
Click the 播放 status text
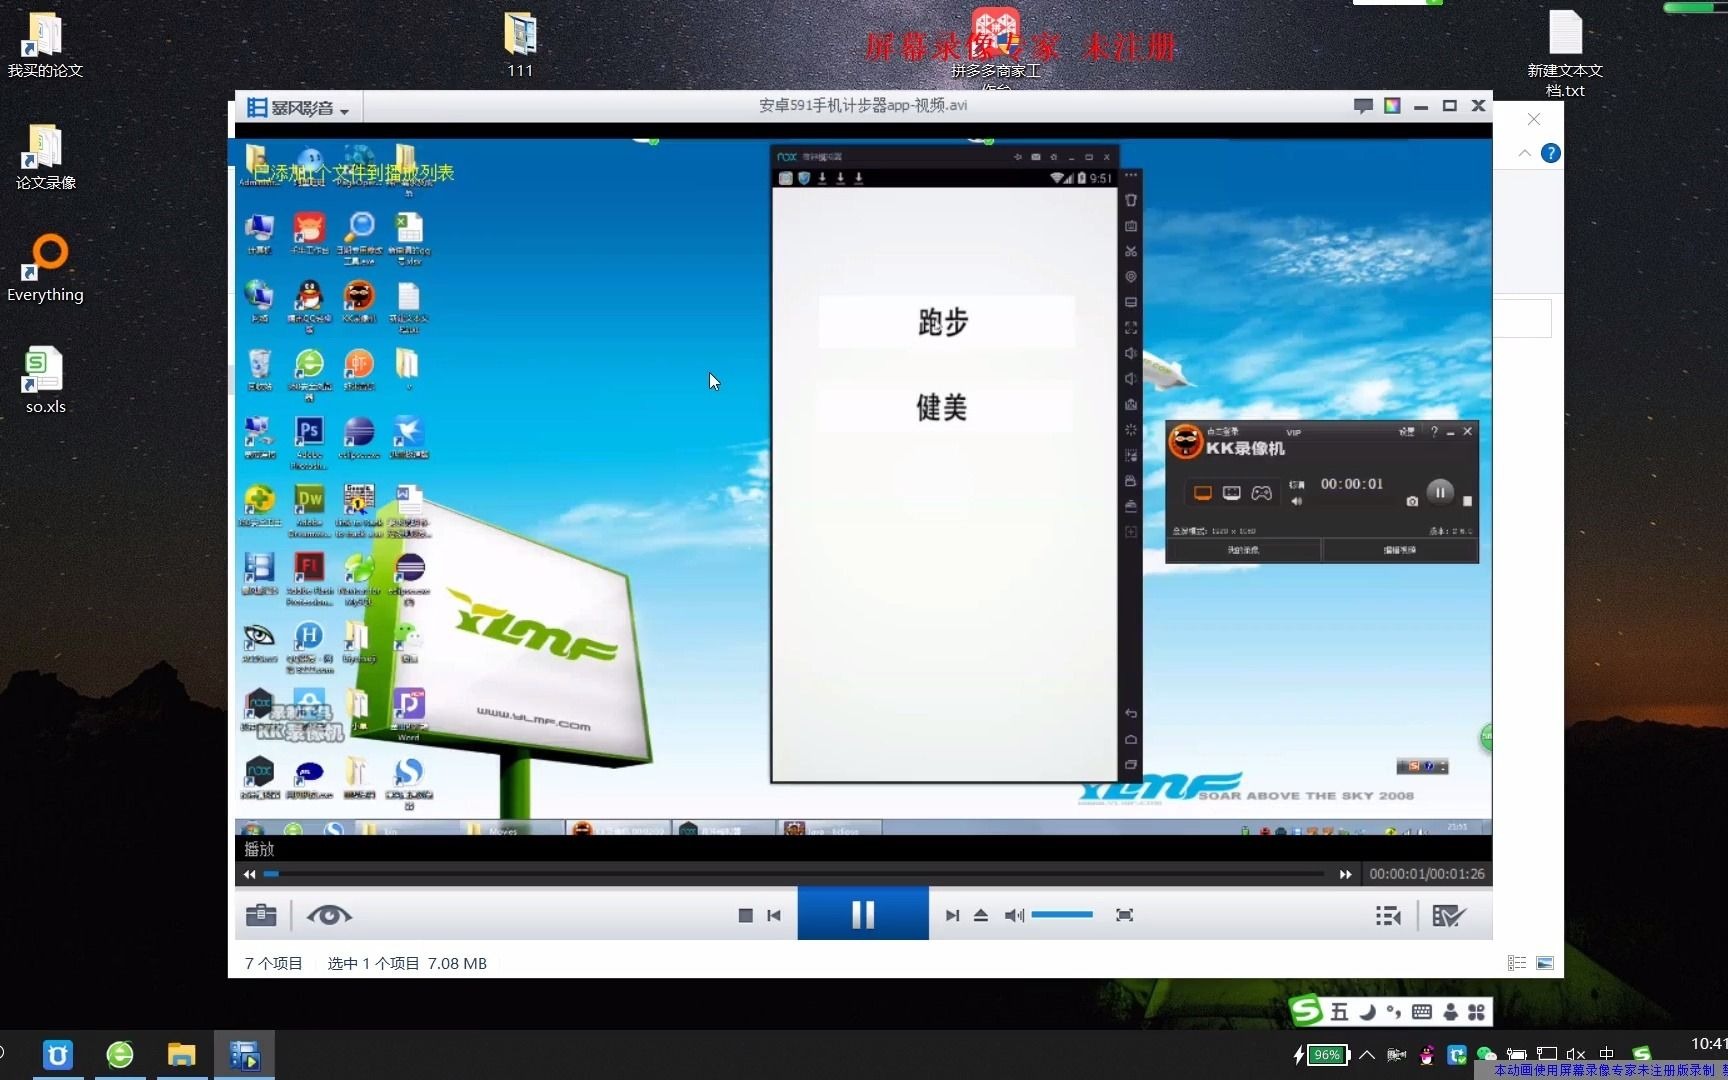click(259, 849)
